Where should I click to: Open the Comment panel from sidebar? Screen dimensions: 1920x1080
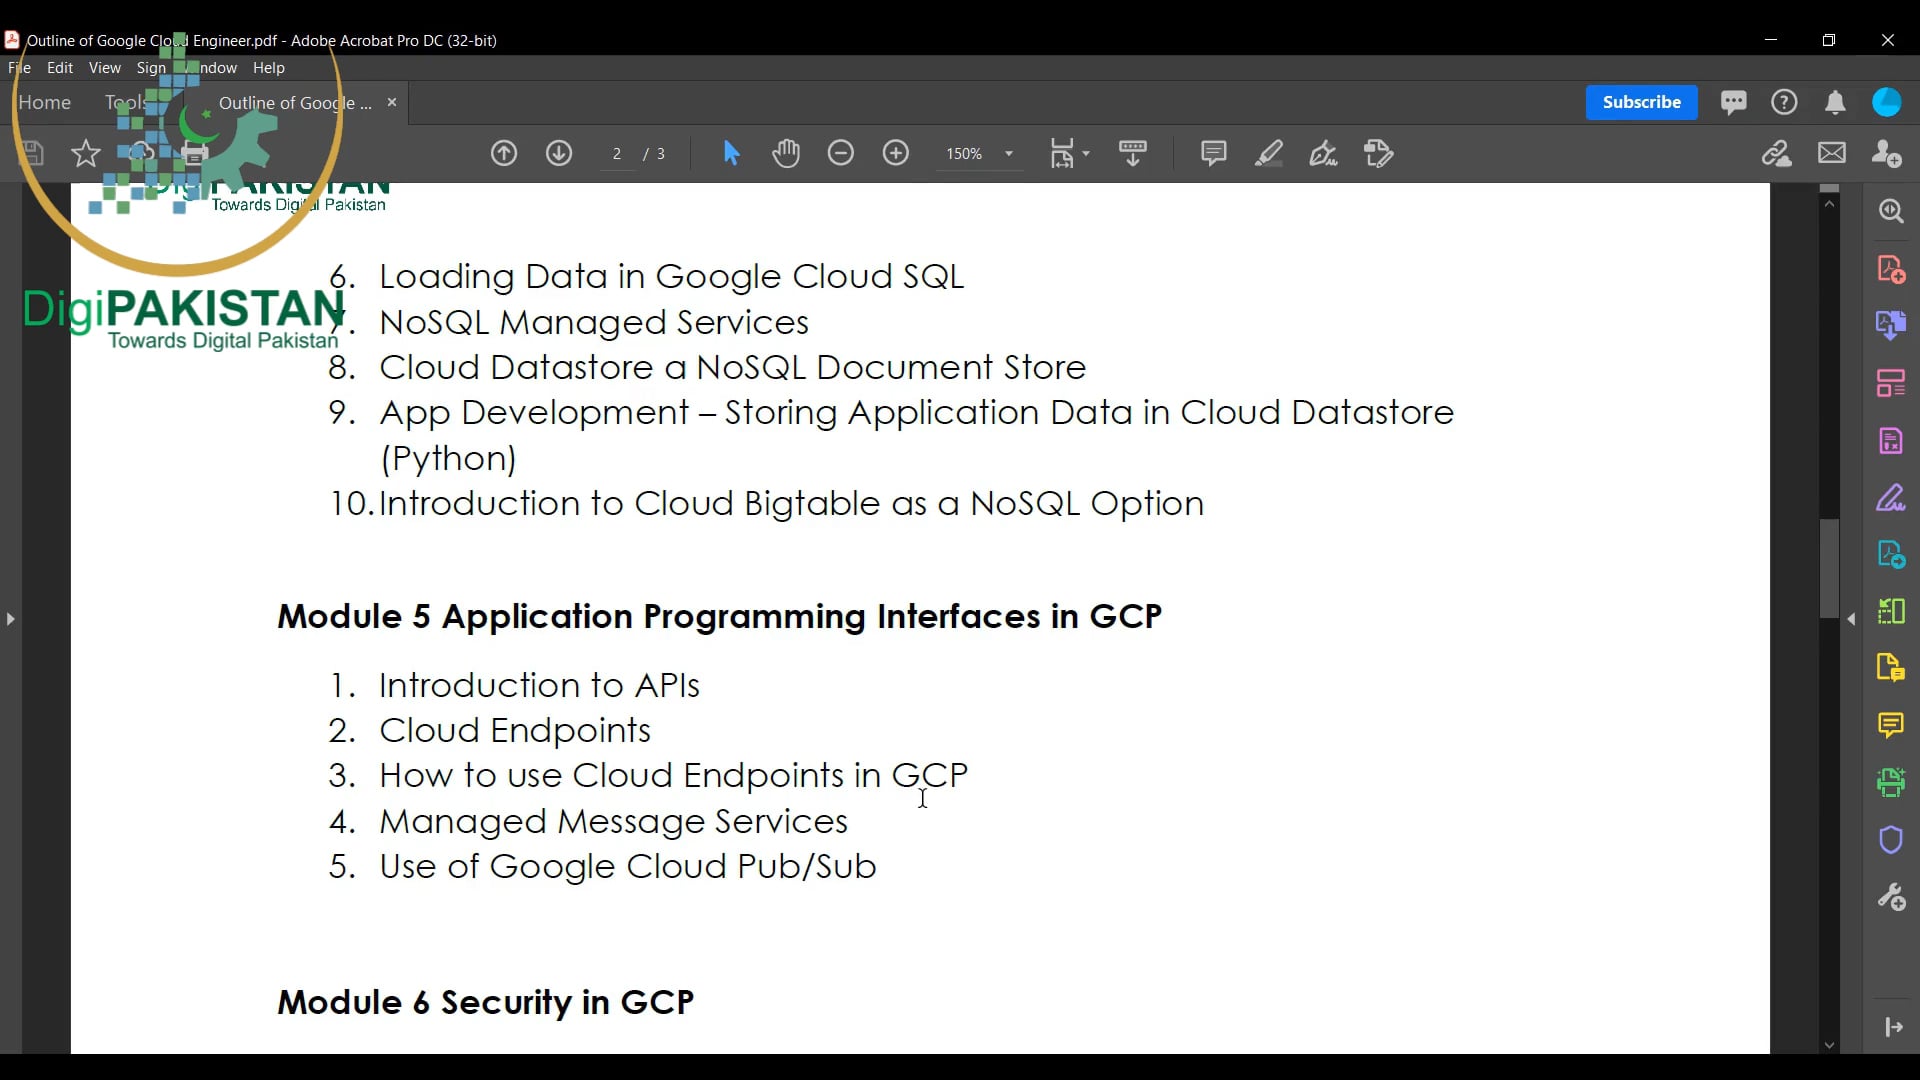click(1891, 725)
